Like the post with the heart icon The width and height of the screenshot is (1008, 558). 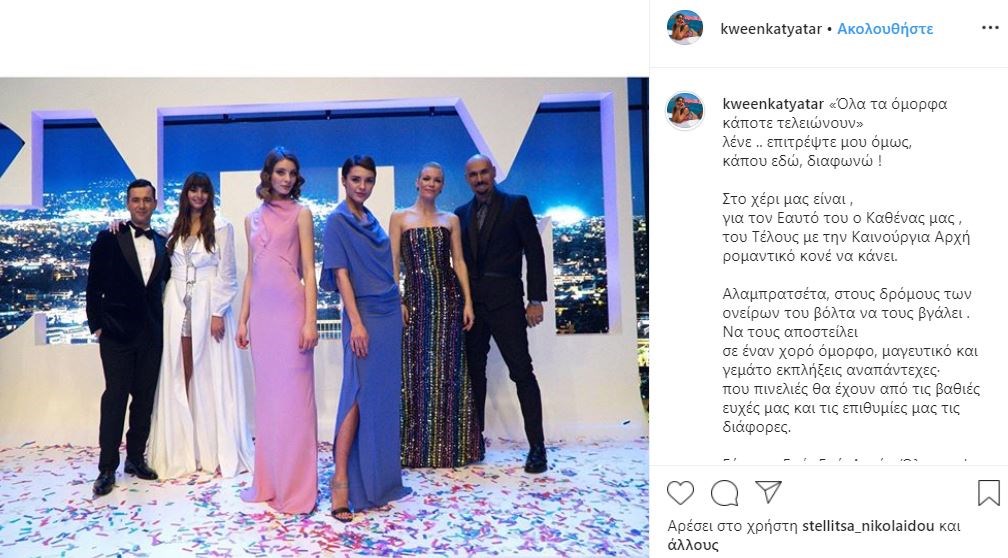[680, 493]
